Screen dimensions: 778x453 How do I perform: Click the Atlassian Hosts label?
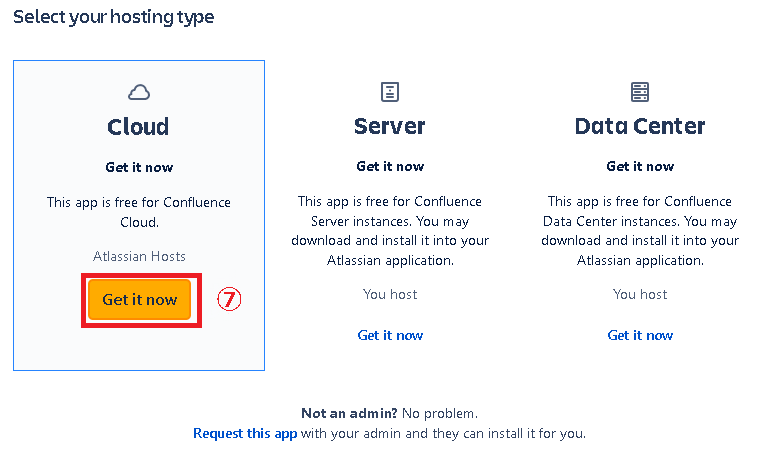(x=139, y=257)
